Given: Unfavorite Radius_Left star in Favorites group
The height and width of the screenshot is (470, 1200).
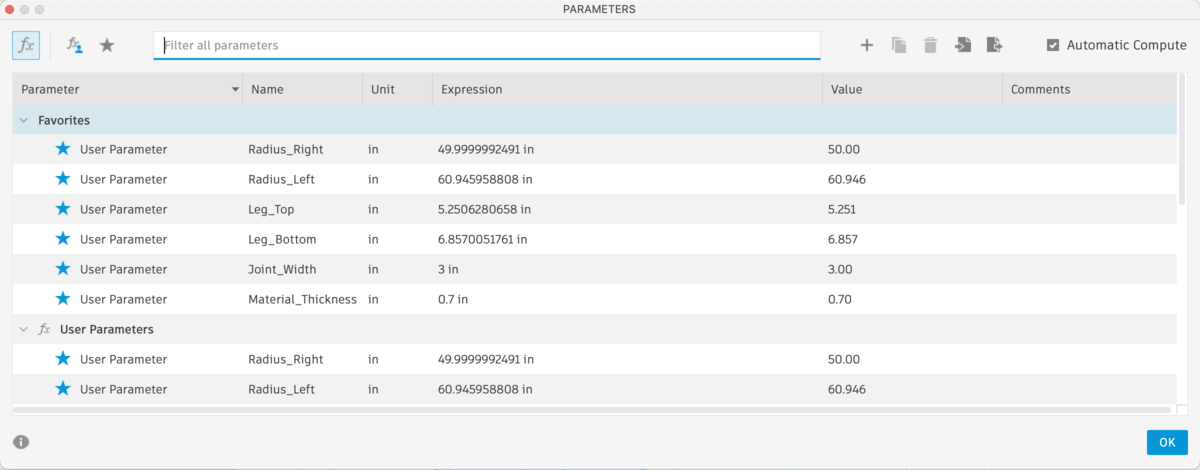Looking at the screenshot, I should (63, 179).
